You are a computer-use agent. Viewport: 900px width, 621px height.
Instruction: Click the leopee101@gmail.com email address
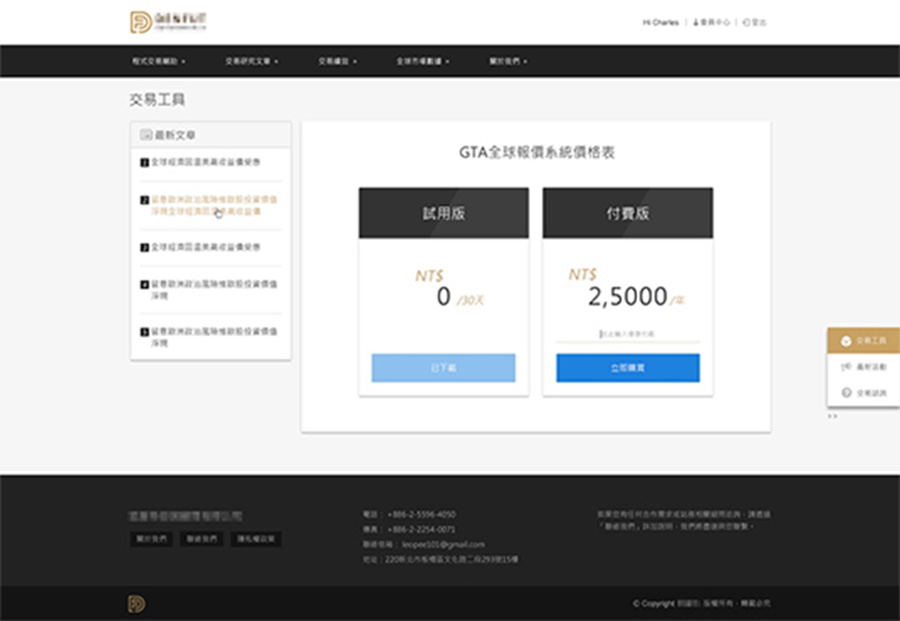[x=443, y=544]
